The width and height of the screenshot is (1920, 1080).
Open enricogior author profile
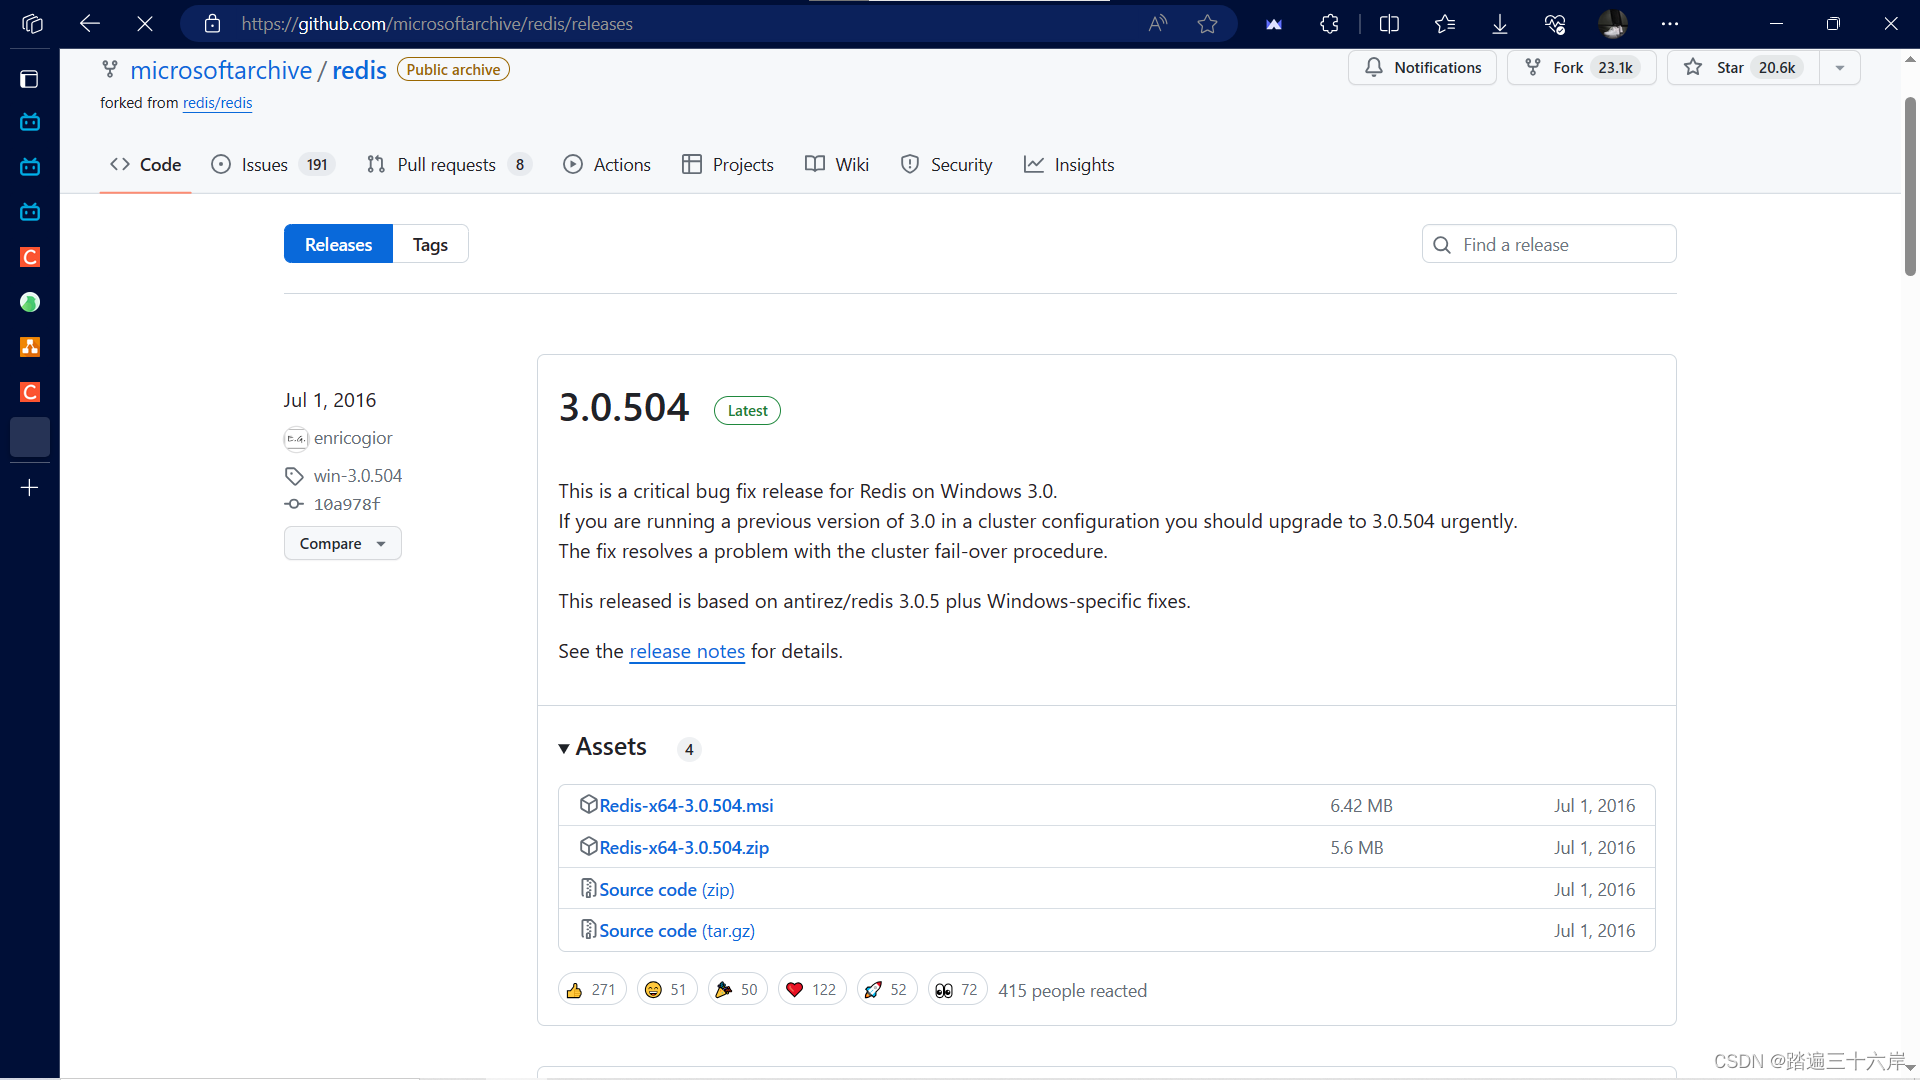click(352, 438)
